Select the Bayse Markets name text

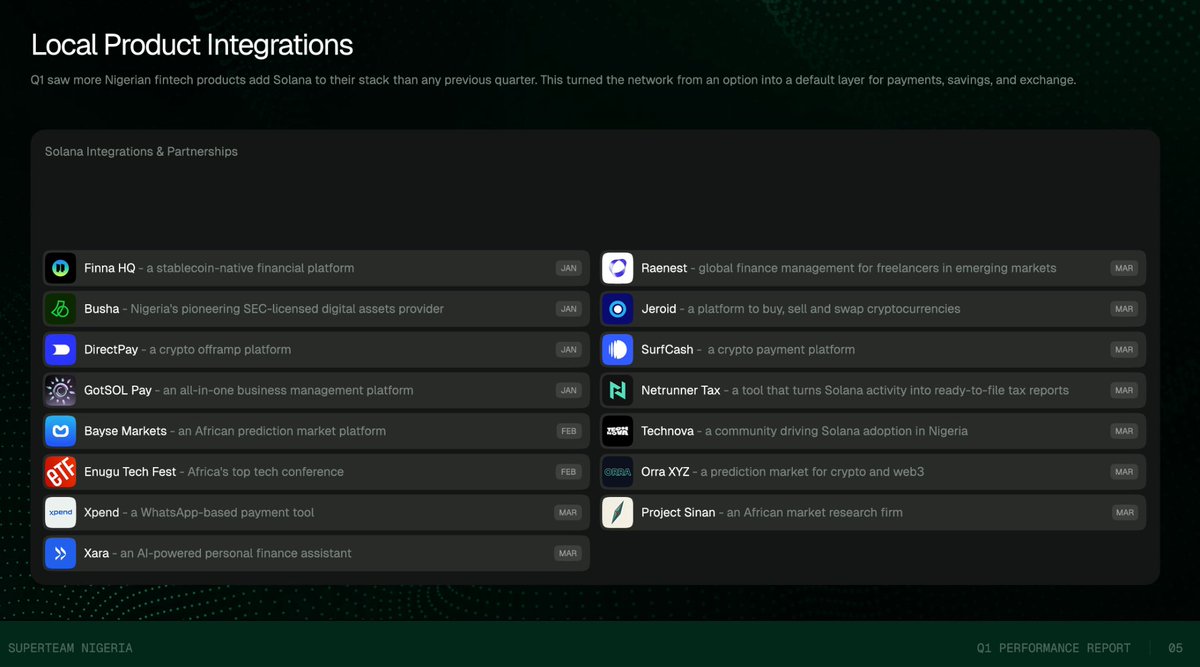[125, 431]
